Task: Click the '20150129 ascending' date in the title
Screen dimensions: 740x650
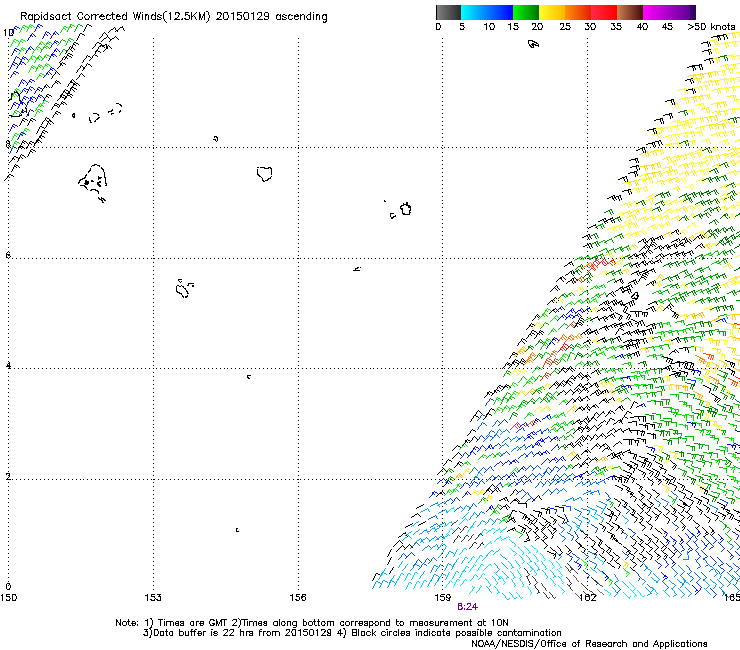Action: (271, 17)
